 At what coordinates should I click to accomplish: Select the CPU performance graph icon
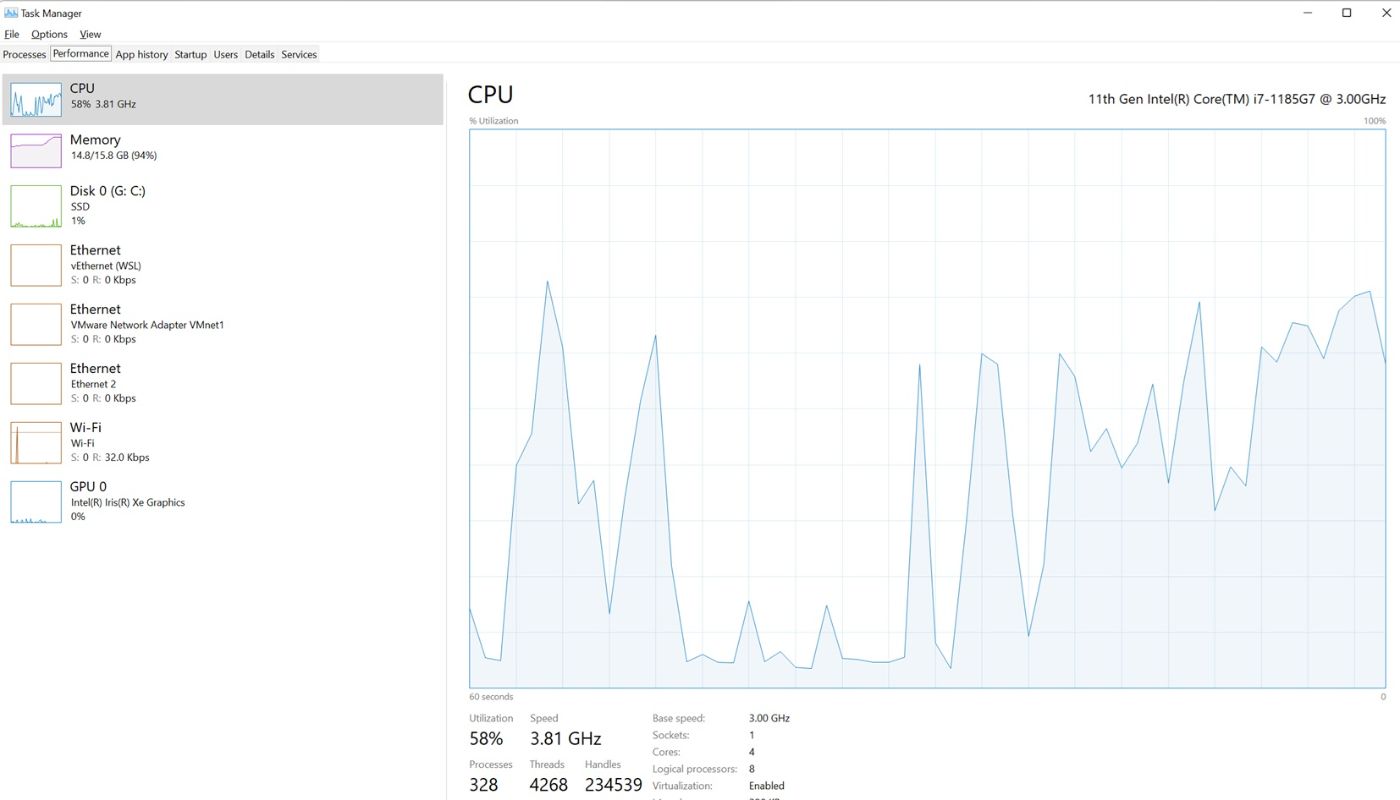coord(35,99)
